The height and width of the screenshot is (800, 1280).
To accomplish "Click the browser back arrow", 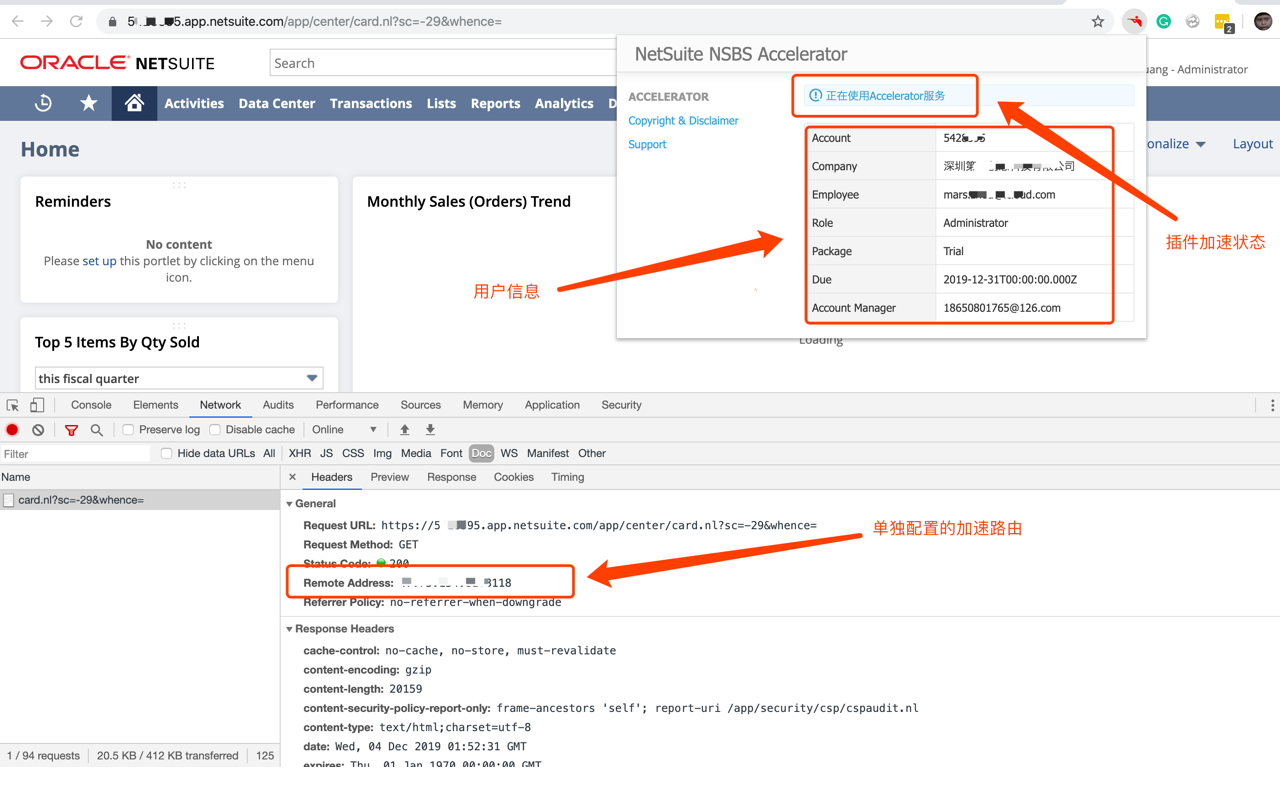I will [x=18, y=21].
